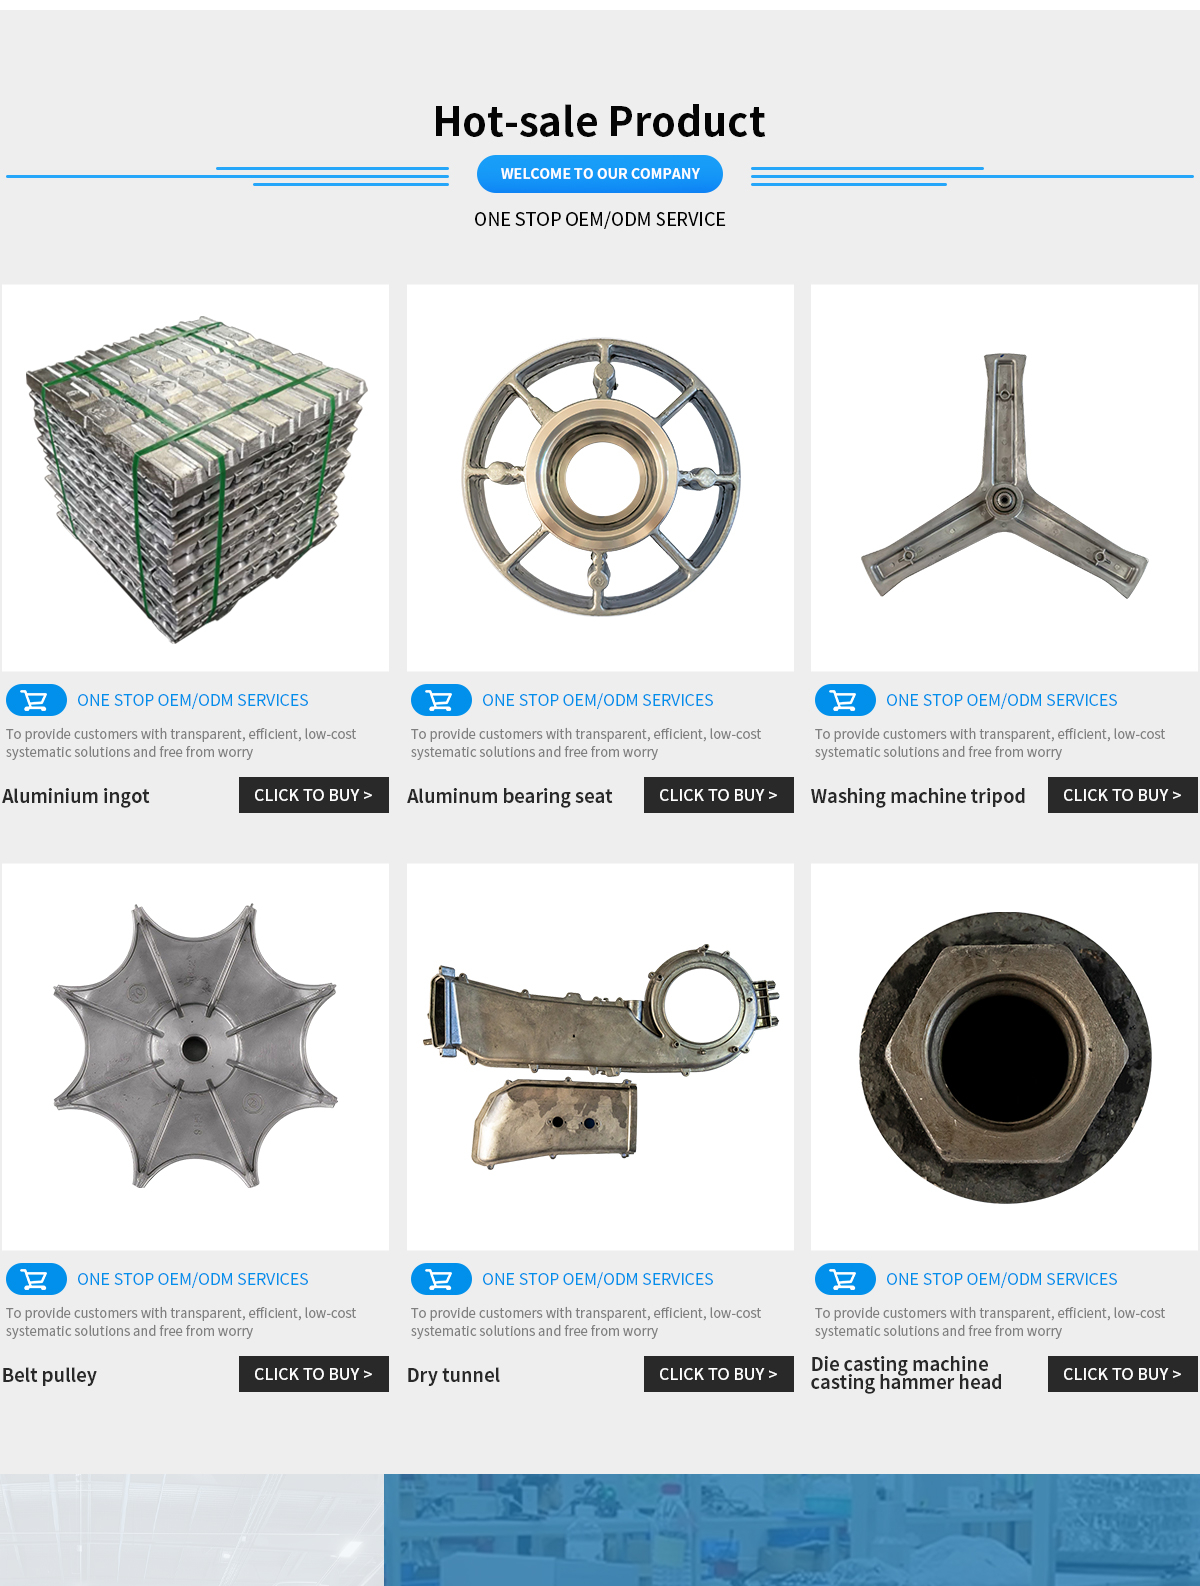
Task: View the Aluminum bearing seat photo
Action: 600,478
